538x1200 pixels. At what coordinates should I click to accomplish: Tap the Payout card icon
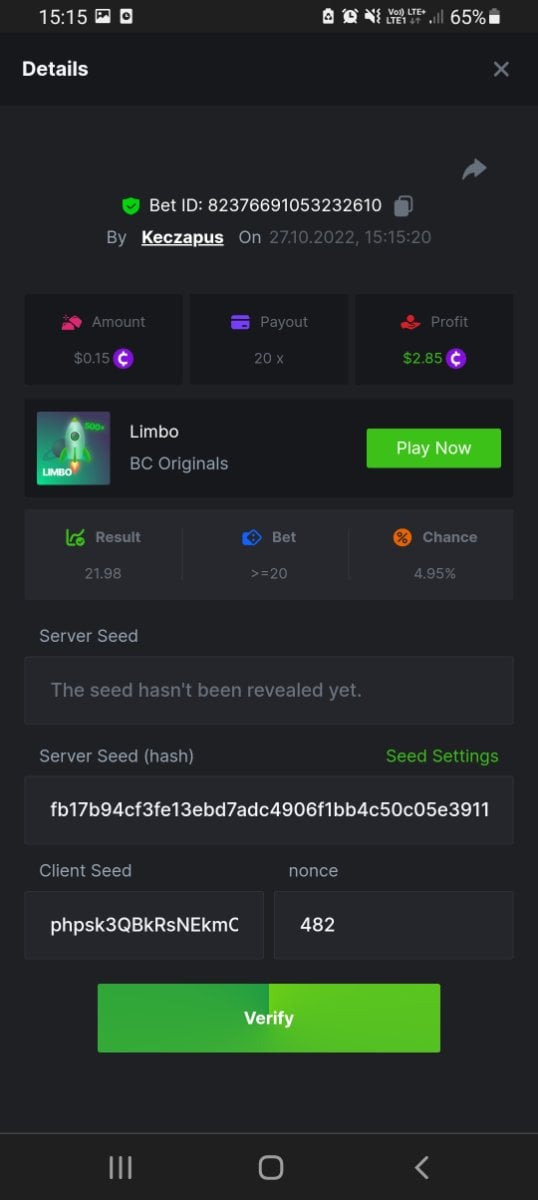point(240,322)
